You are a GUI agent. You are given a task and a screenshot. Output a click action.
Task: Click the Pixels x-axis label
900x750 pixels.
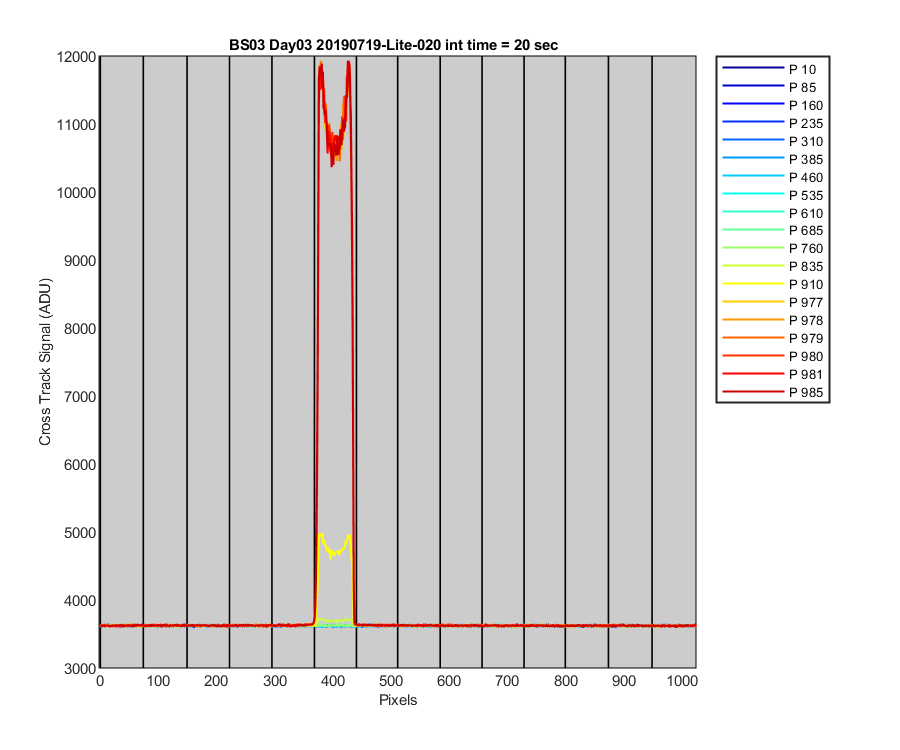click(x=398, y=700)
